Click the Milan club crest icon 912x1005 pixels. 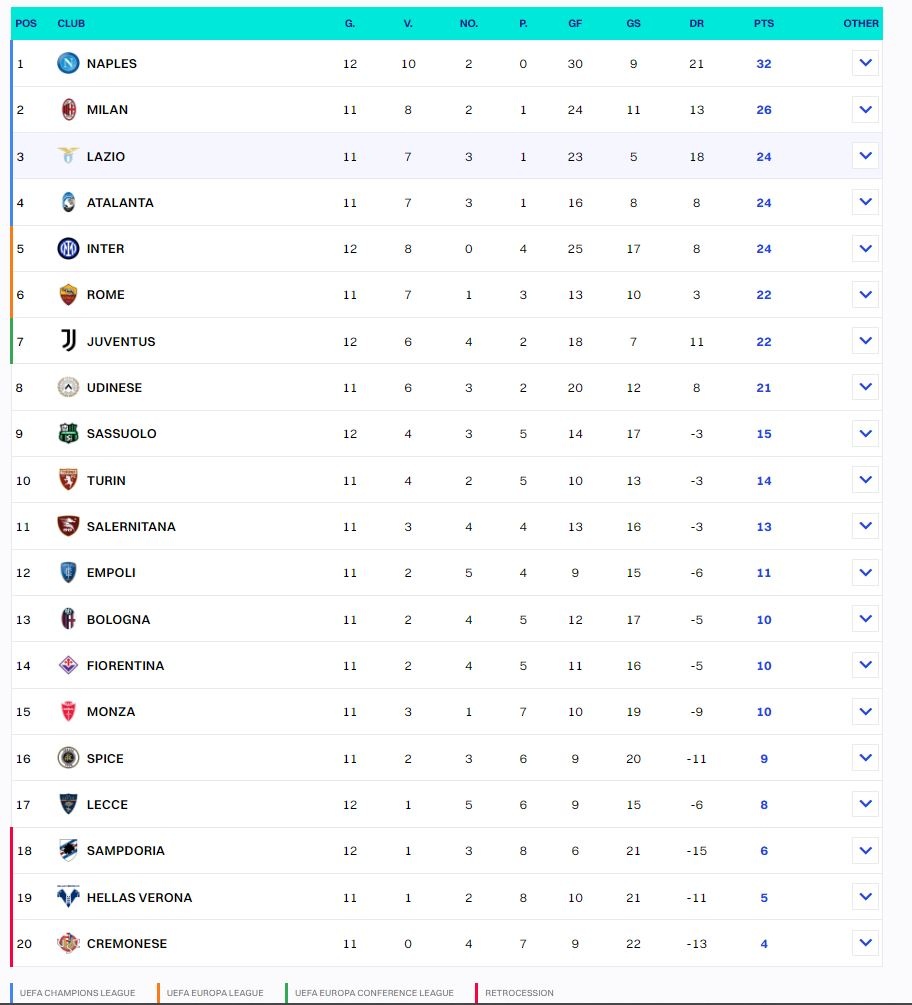coord(68,110)
